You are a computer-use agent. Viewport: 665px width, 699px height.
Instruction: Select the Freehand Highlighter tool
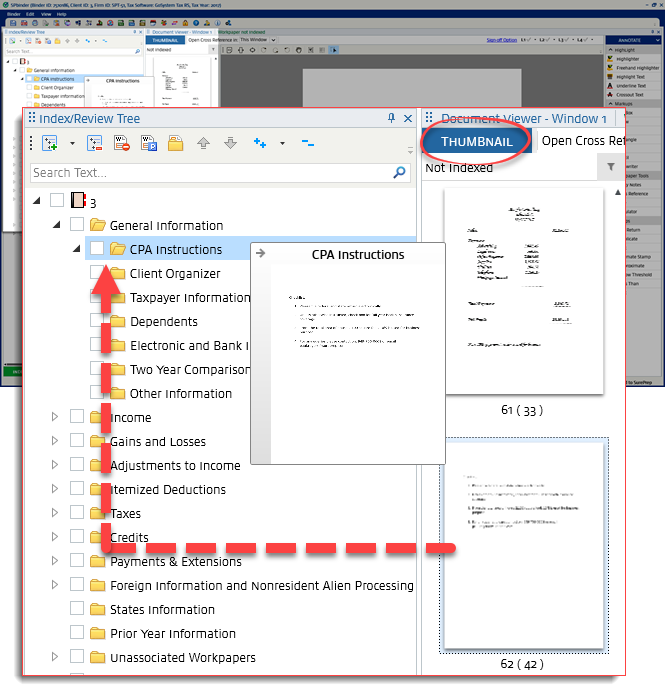pyautogui.click(x=633, y=68)
